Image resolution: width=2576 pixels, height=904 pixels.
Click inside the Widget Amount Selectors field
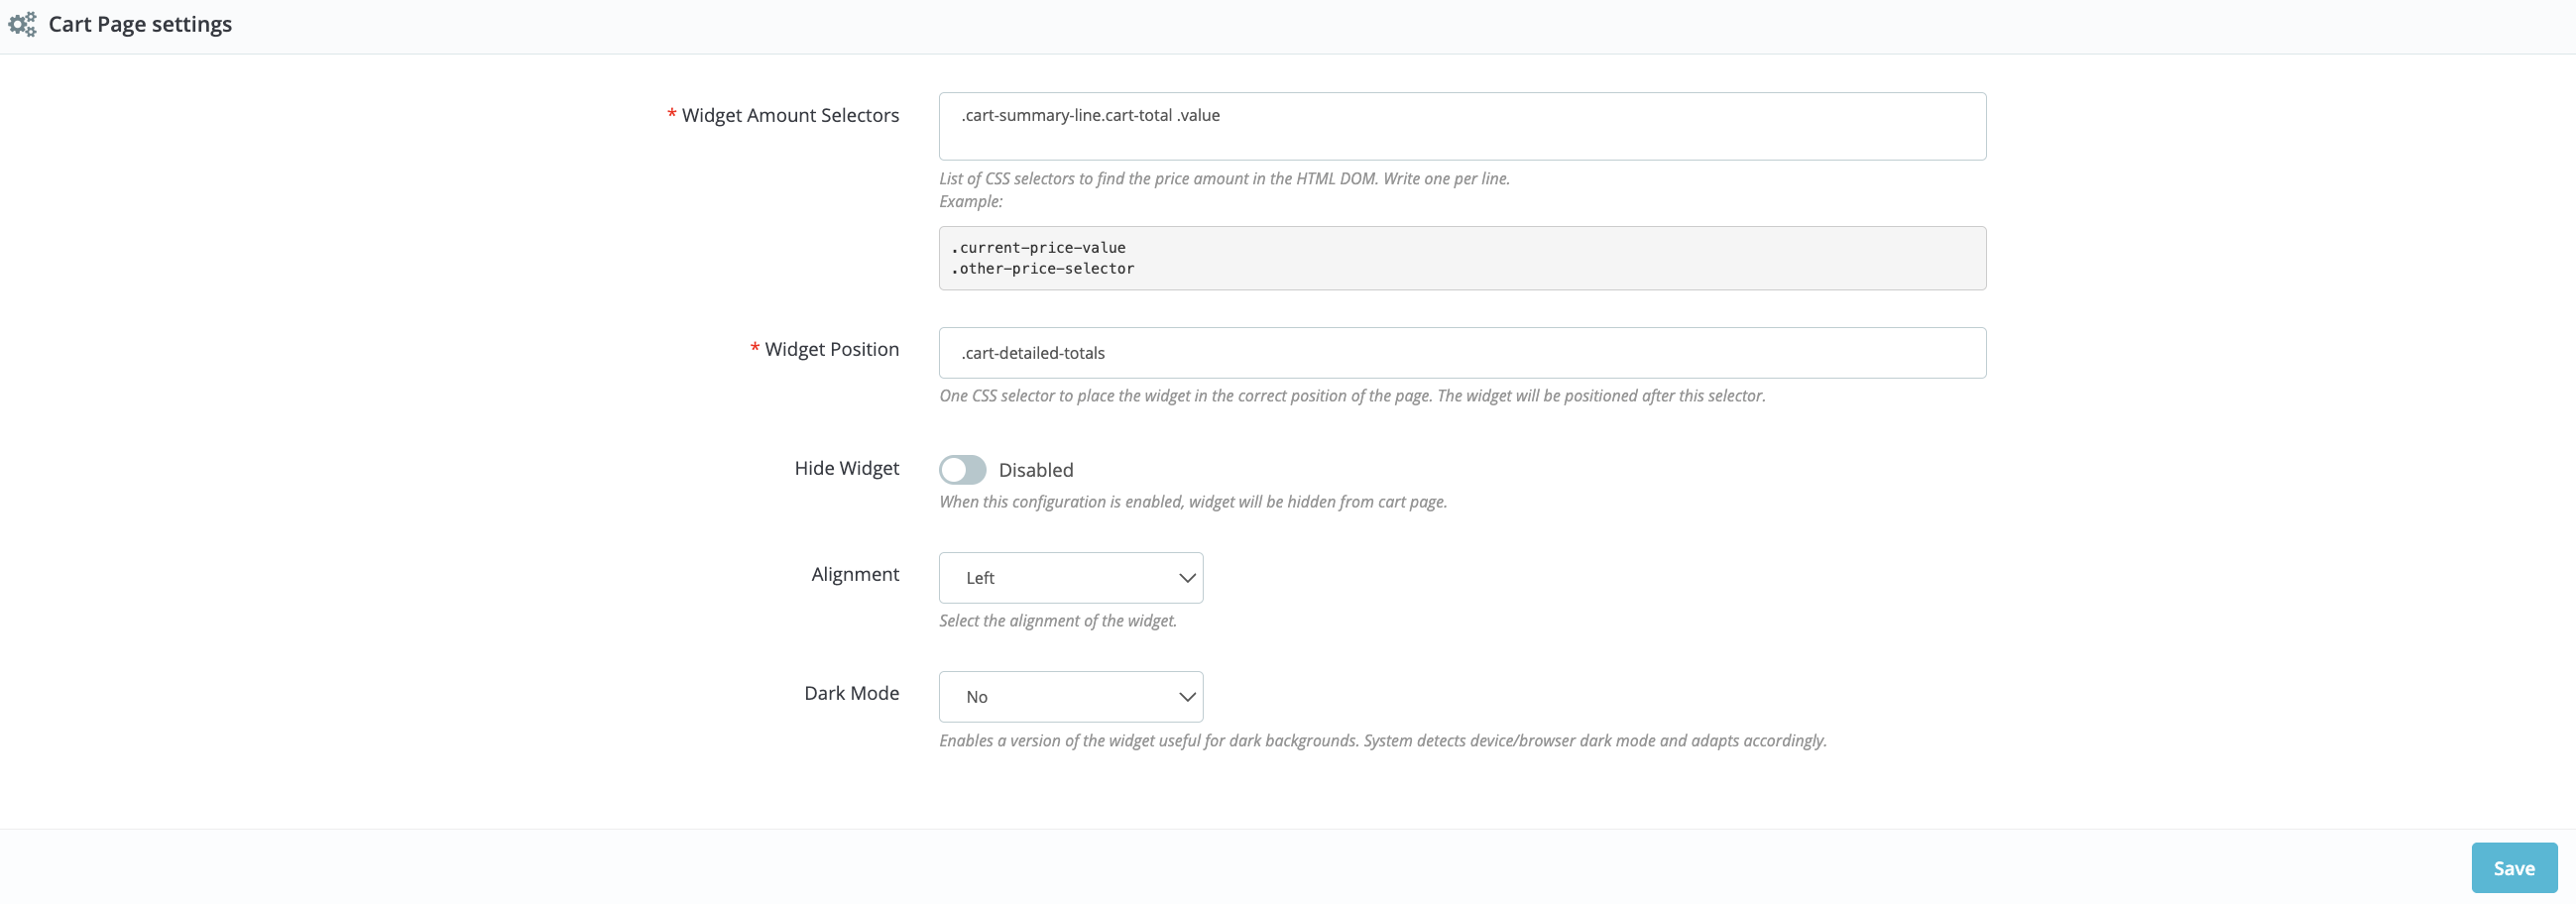1461,126
